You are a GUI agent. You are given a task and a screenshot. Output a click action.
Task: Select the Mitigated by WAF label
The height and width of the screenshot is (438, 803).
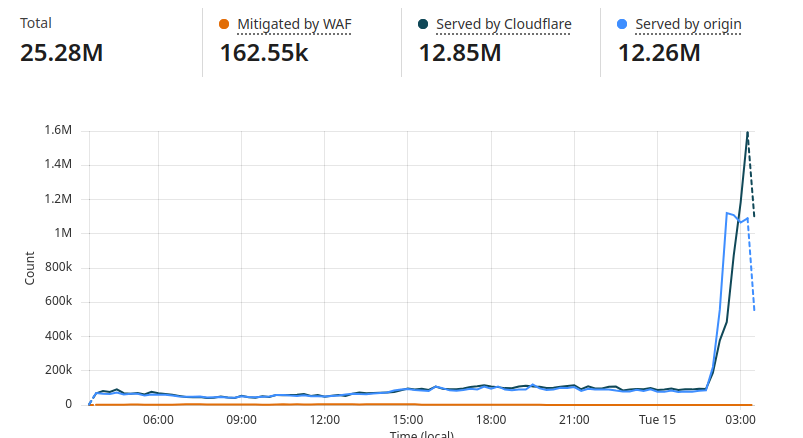[294, 24]
